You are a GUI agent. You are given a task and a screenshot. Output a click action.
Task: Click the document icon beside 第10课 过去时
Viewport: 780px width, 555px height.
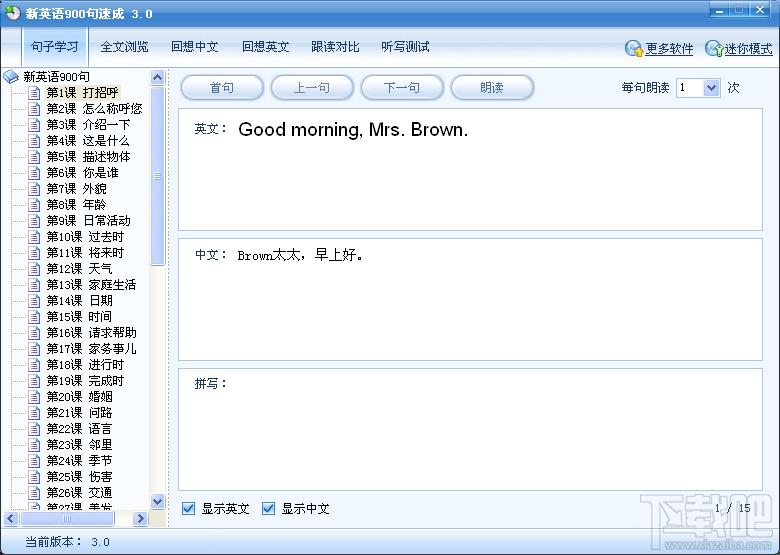click(34, 237)
